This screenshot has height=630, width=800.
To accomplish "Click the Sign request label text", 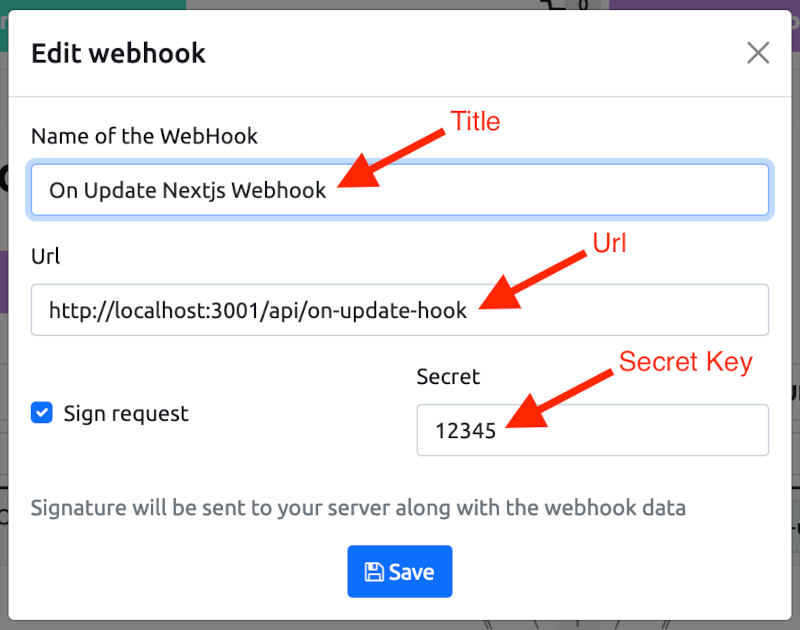I will tap(126, 414).
